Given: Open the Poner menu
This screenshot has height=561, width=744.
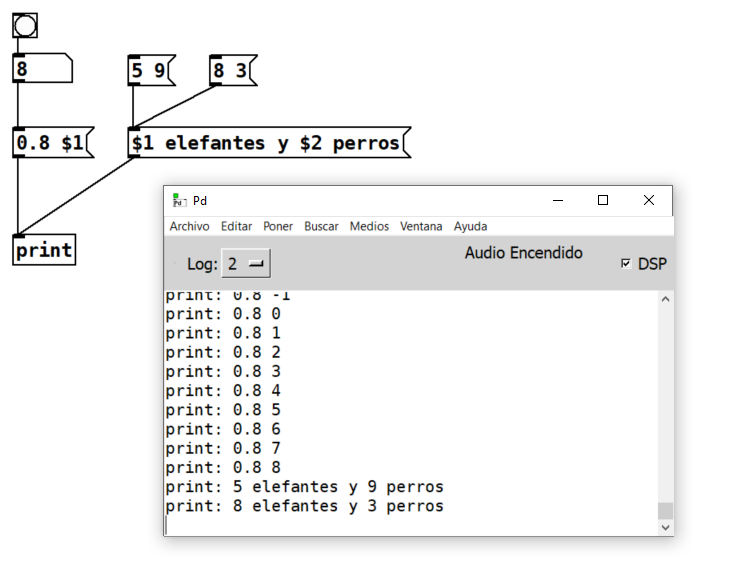Looking at the screenshot, I should (x=278, y=226).
